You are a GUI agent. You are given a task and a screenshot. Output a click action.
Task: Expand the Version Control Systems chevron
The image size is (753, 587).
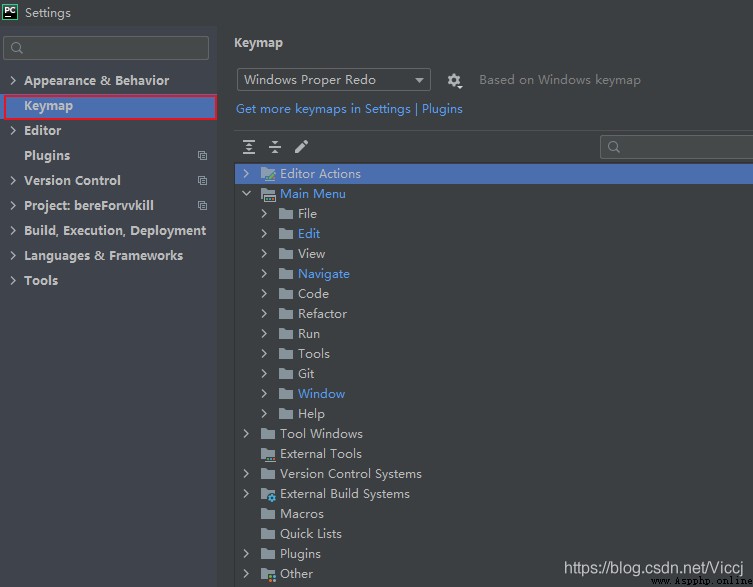(x=246, y=474)
